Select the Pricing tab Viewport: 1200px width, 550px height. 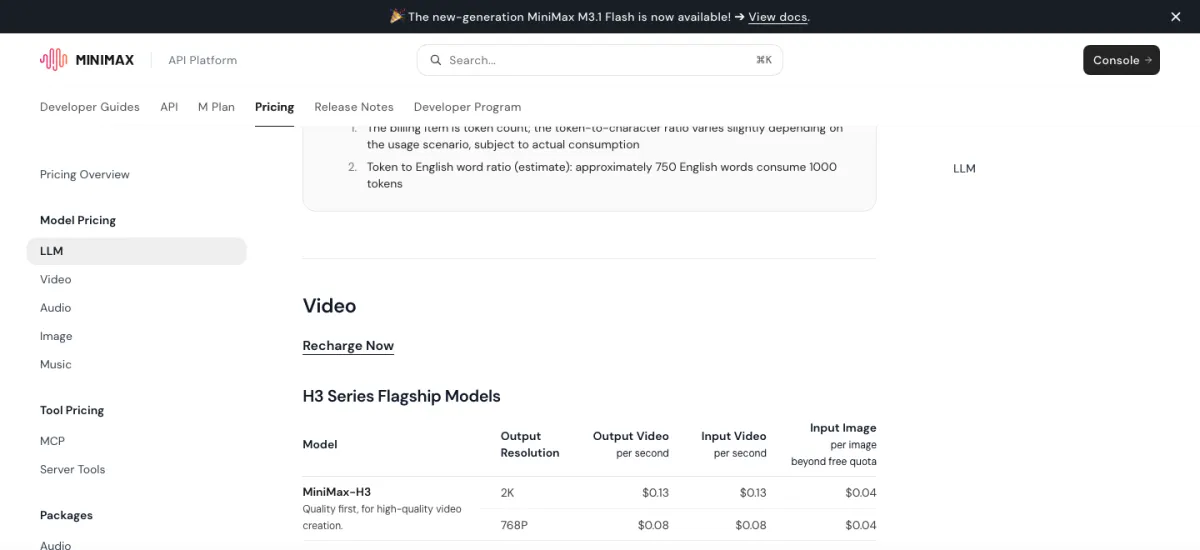point(274,107)
